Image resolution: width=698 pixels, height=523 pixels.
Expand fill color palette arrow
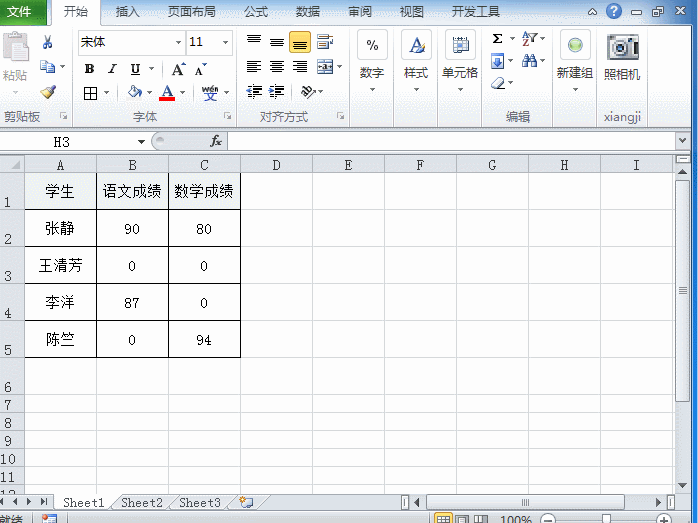[x=150, y=93]
